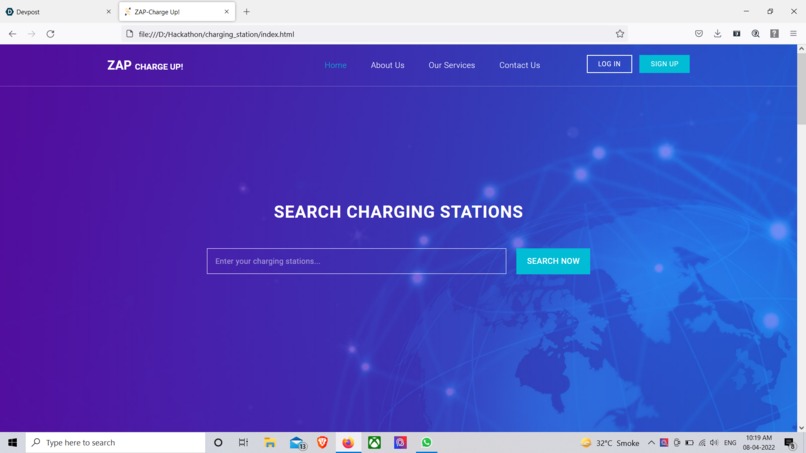Show hidden system tray icons
This screenshot has width=806, height=453.
[x=651, y=443]
